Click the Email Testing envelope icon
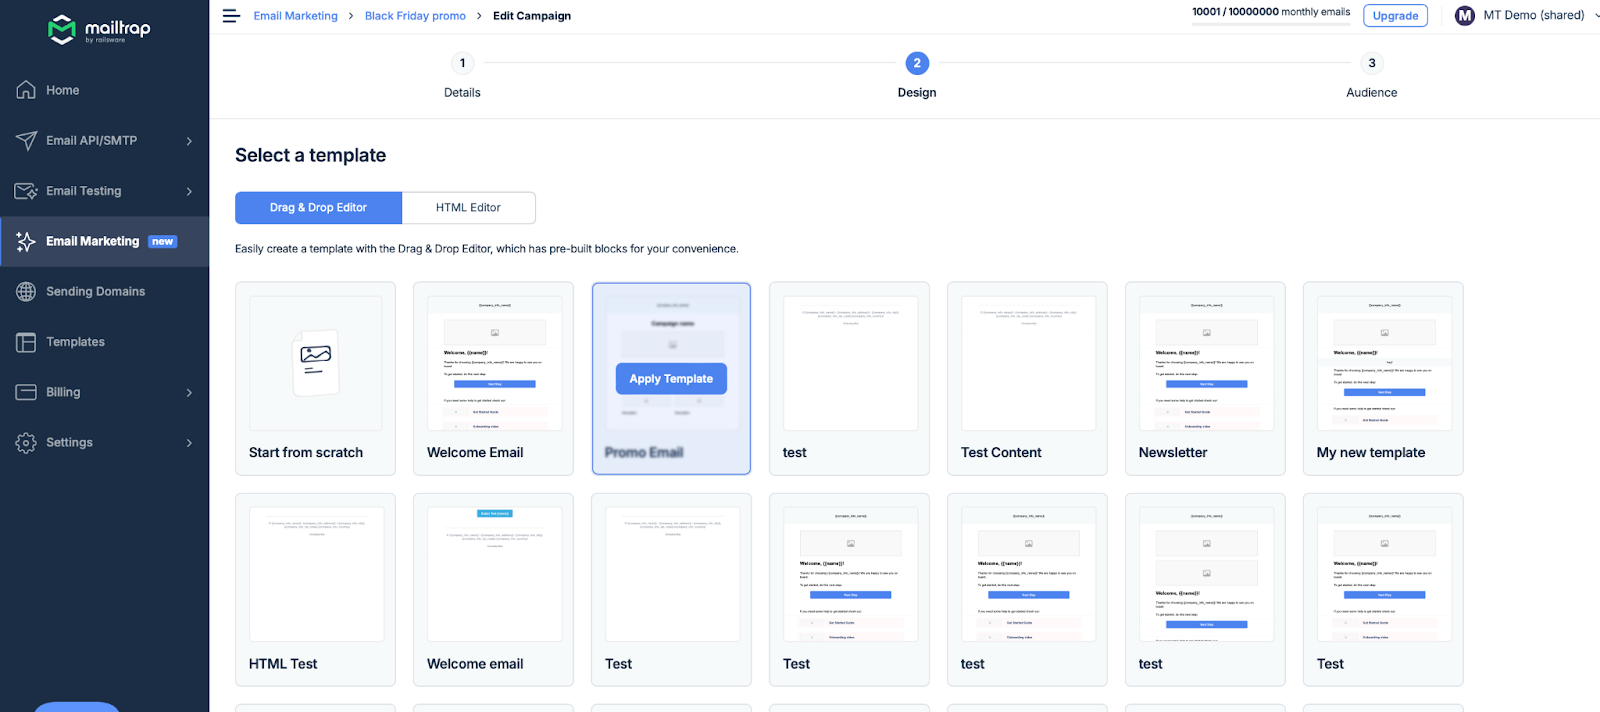The image size is (1600, 712). tap(26, 191)
